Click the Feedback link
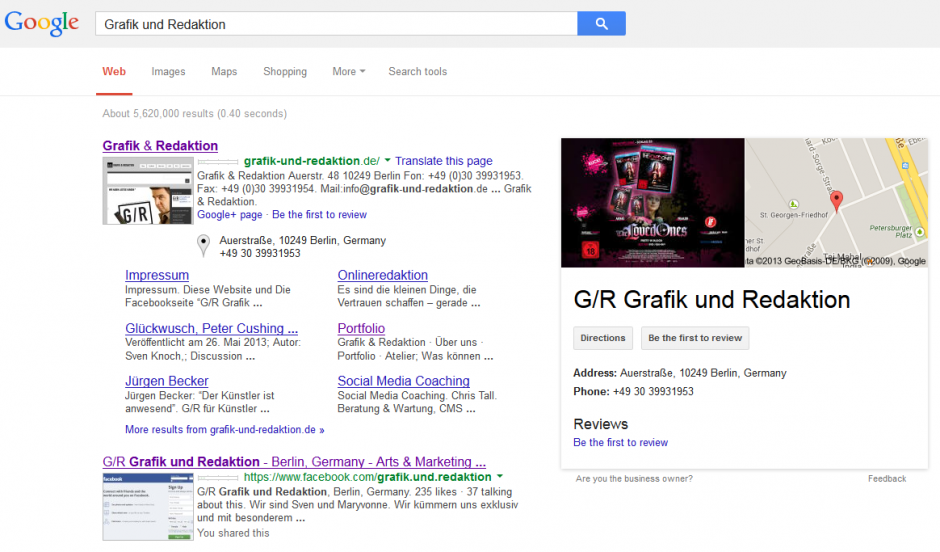 point(887,479)
